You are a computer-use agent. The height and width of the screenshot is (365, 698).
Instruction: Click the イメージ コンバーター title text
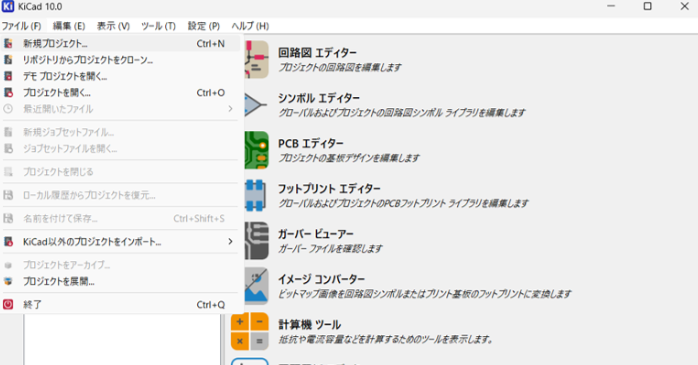click(321, 280)
